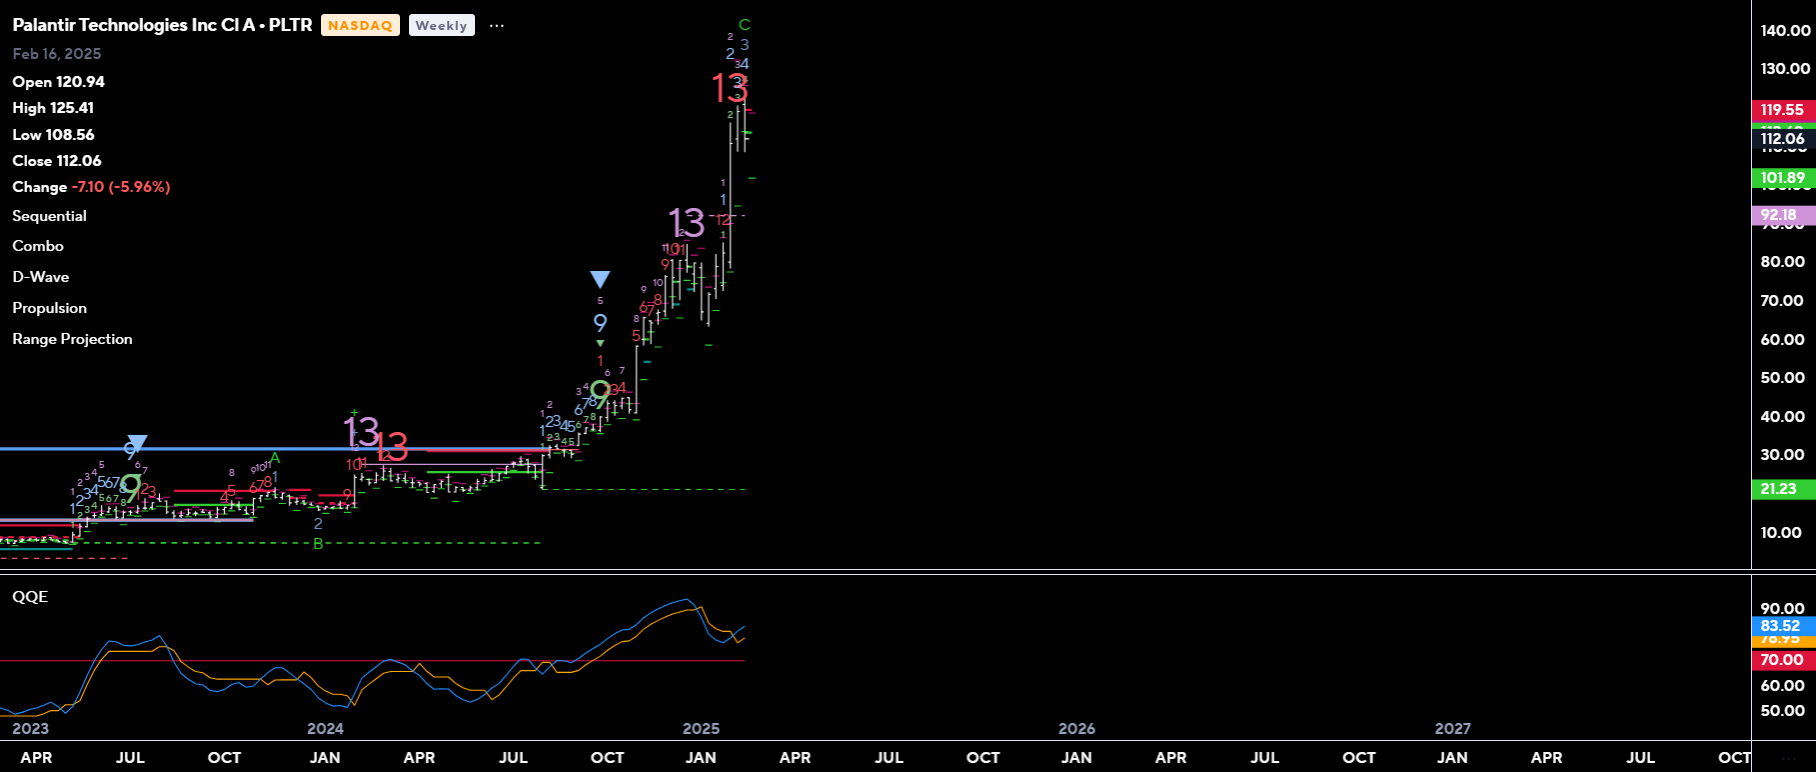Toggle the Combo indicator label

(x=38, y=246)
